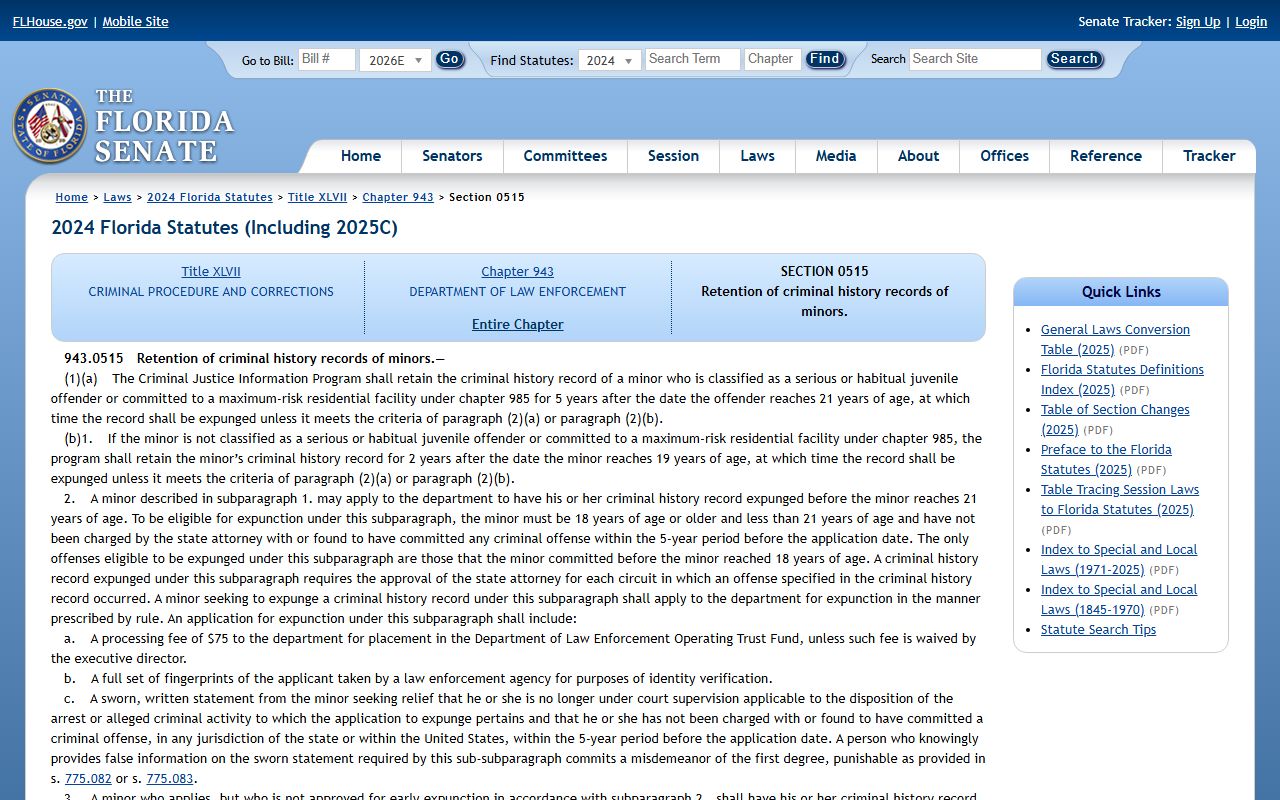Screen dimensions: 1280x800
Task: Focus the Bill # input field
Action: (x=327, y=59)
